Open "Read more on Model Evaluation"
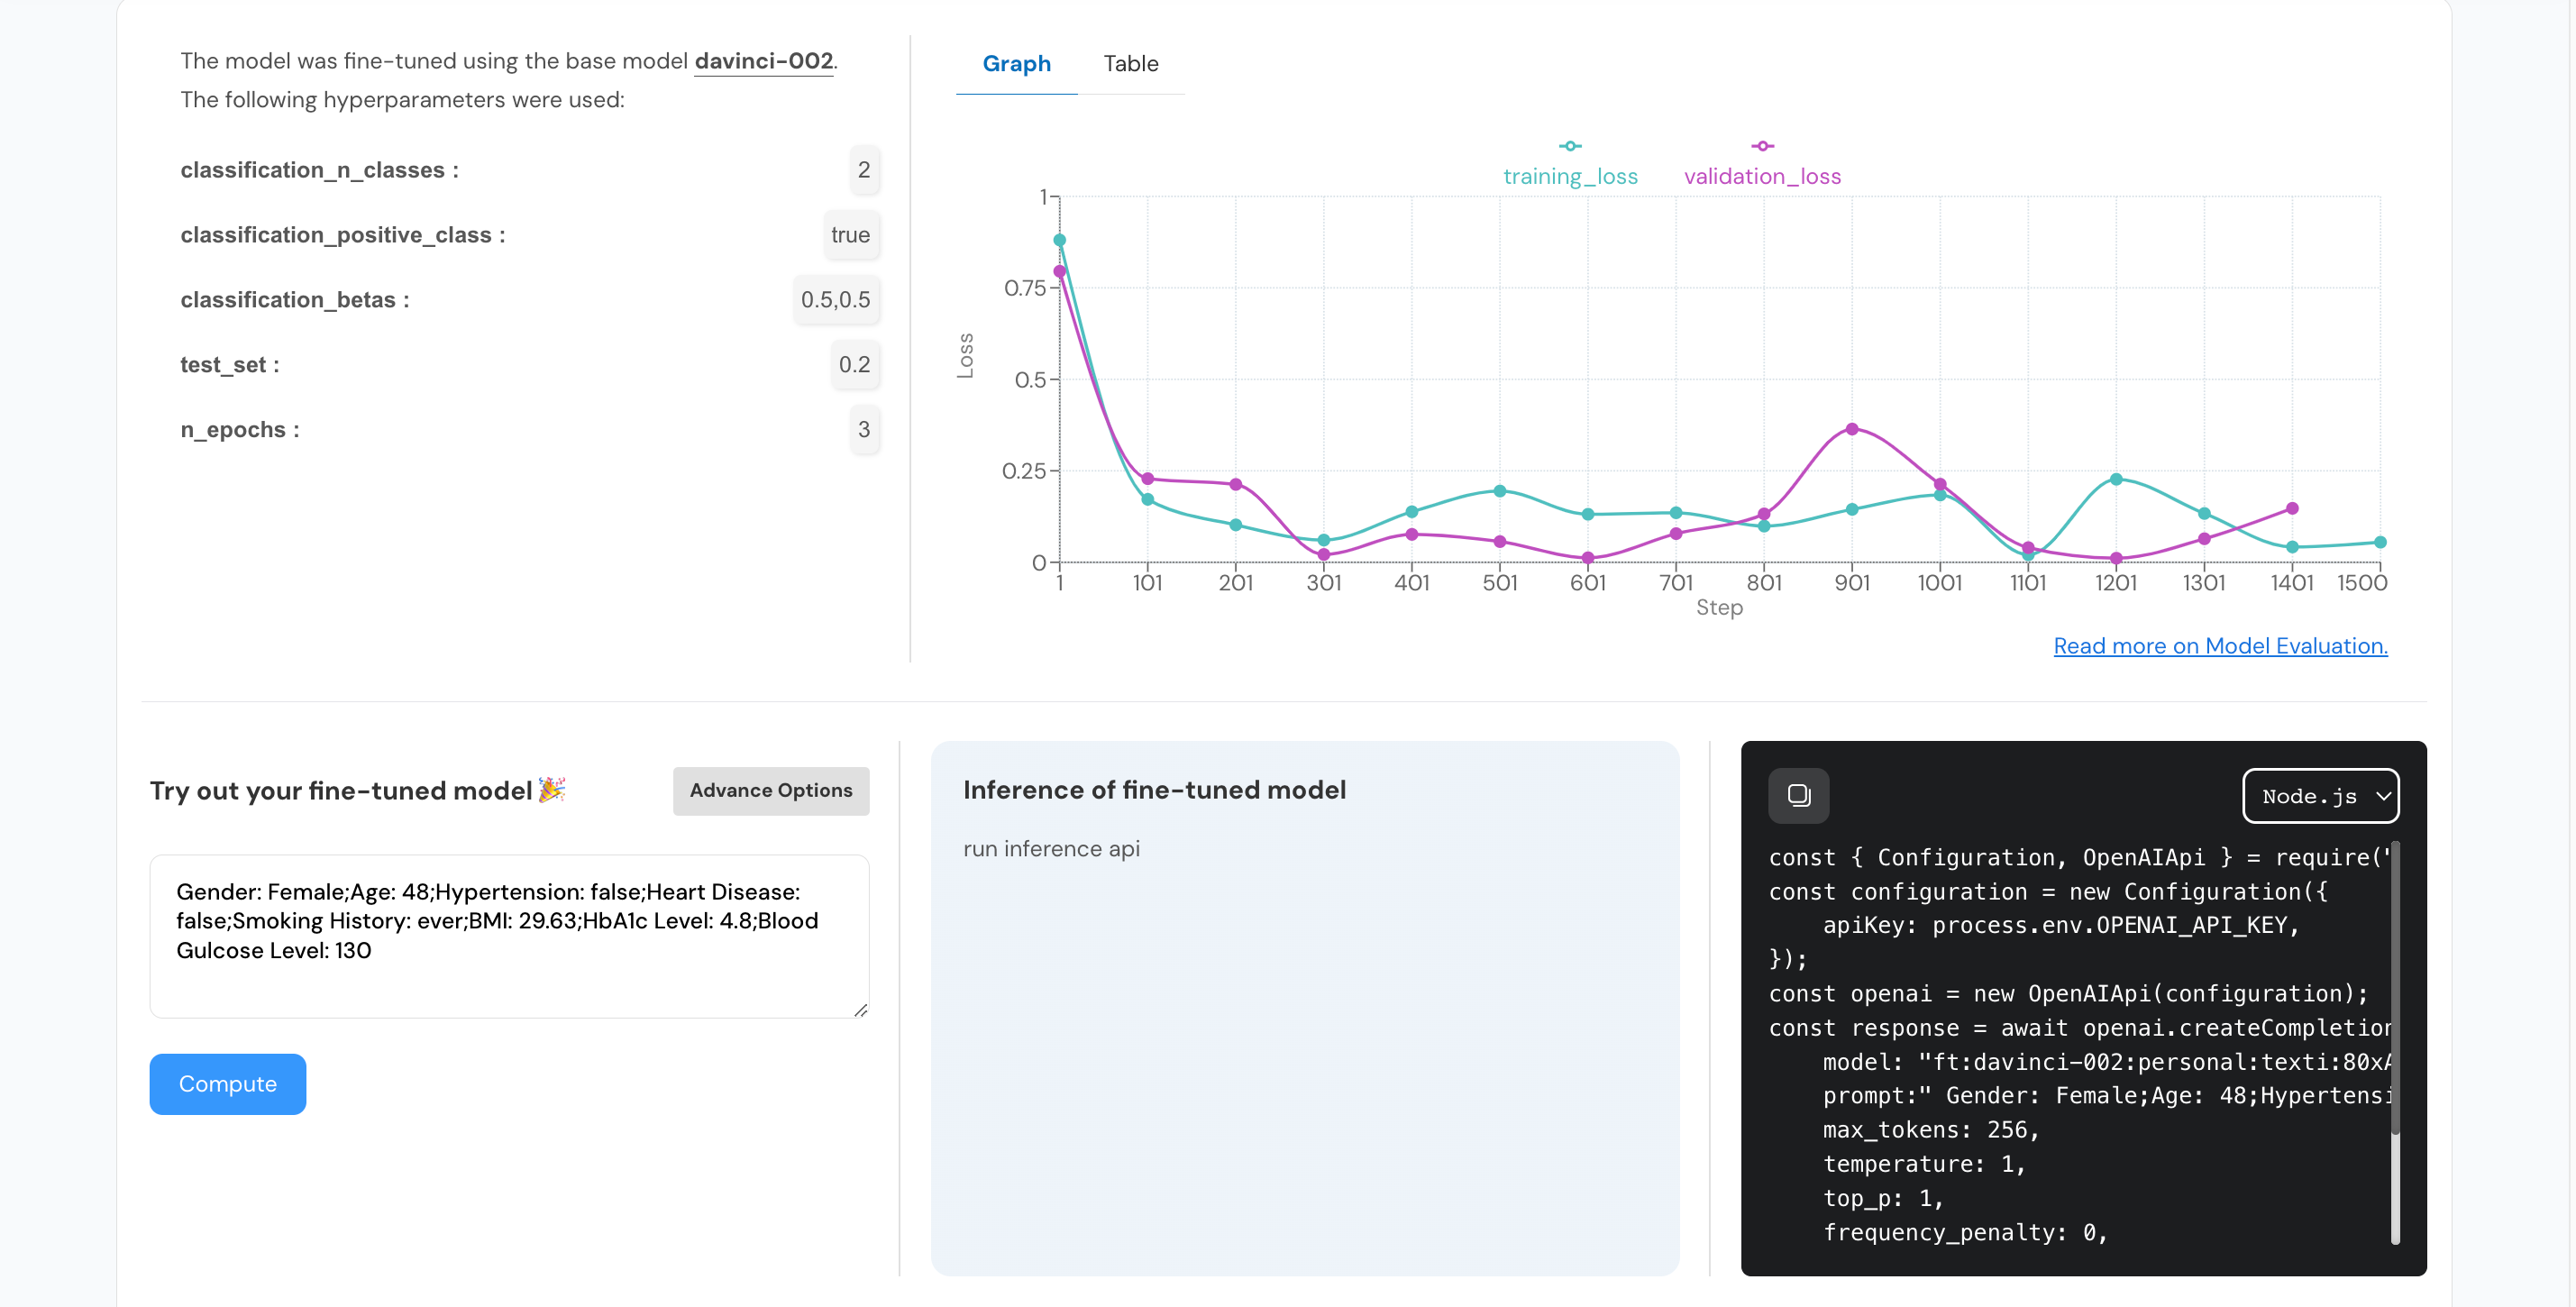 point(2220,646)
